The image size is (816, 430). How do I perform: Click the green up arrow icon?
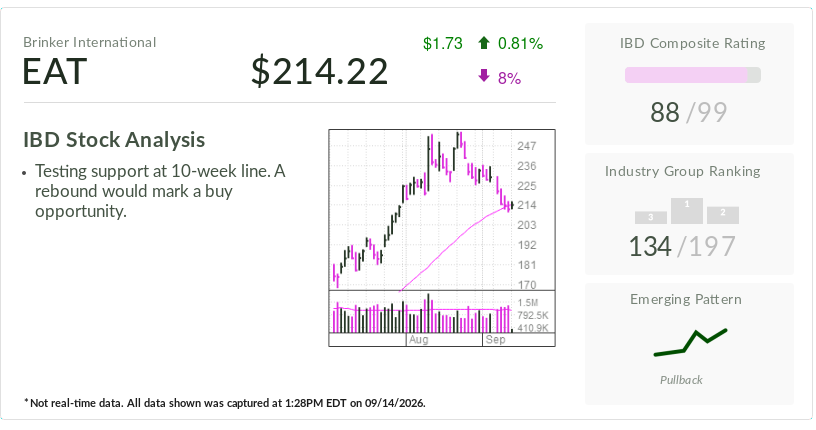point(483,43)
